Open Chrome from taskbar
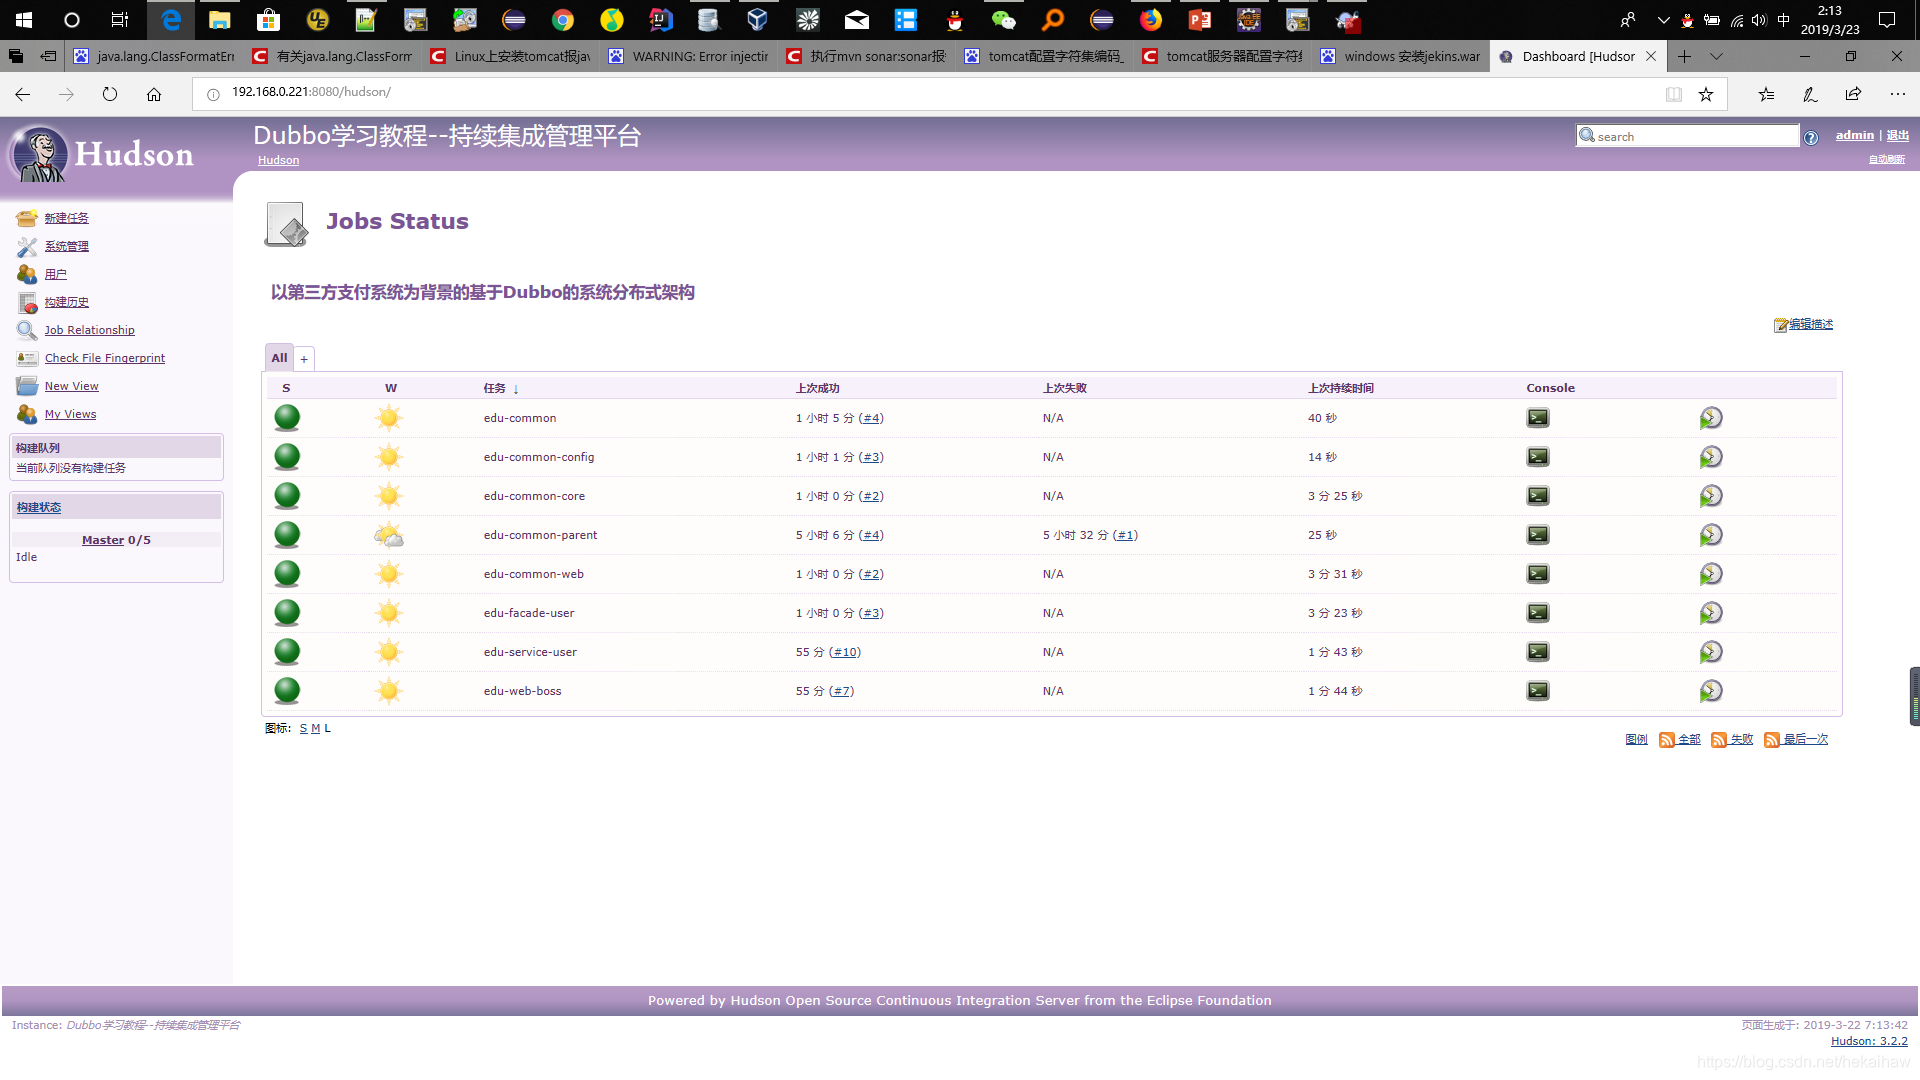The height and width of the screenshot is (1080, 1920). tap(563, 20)
